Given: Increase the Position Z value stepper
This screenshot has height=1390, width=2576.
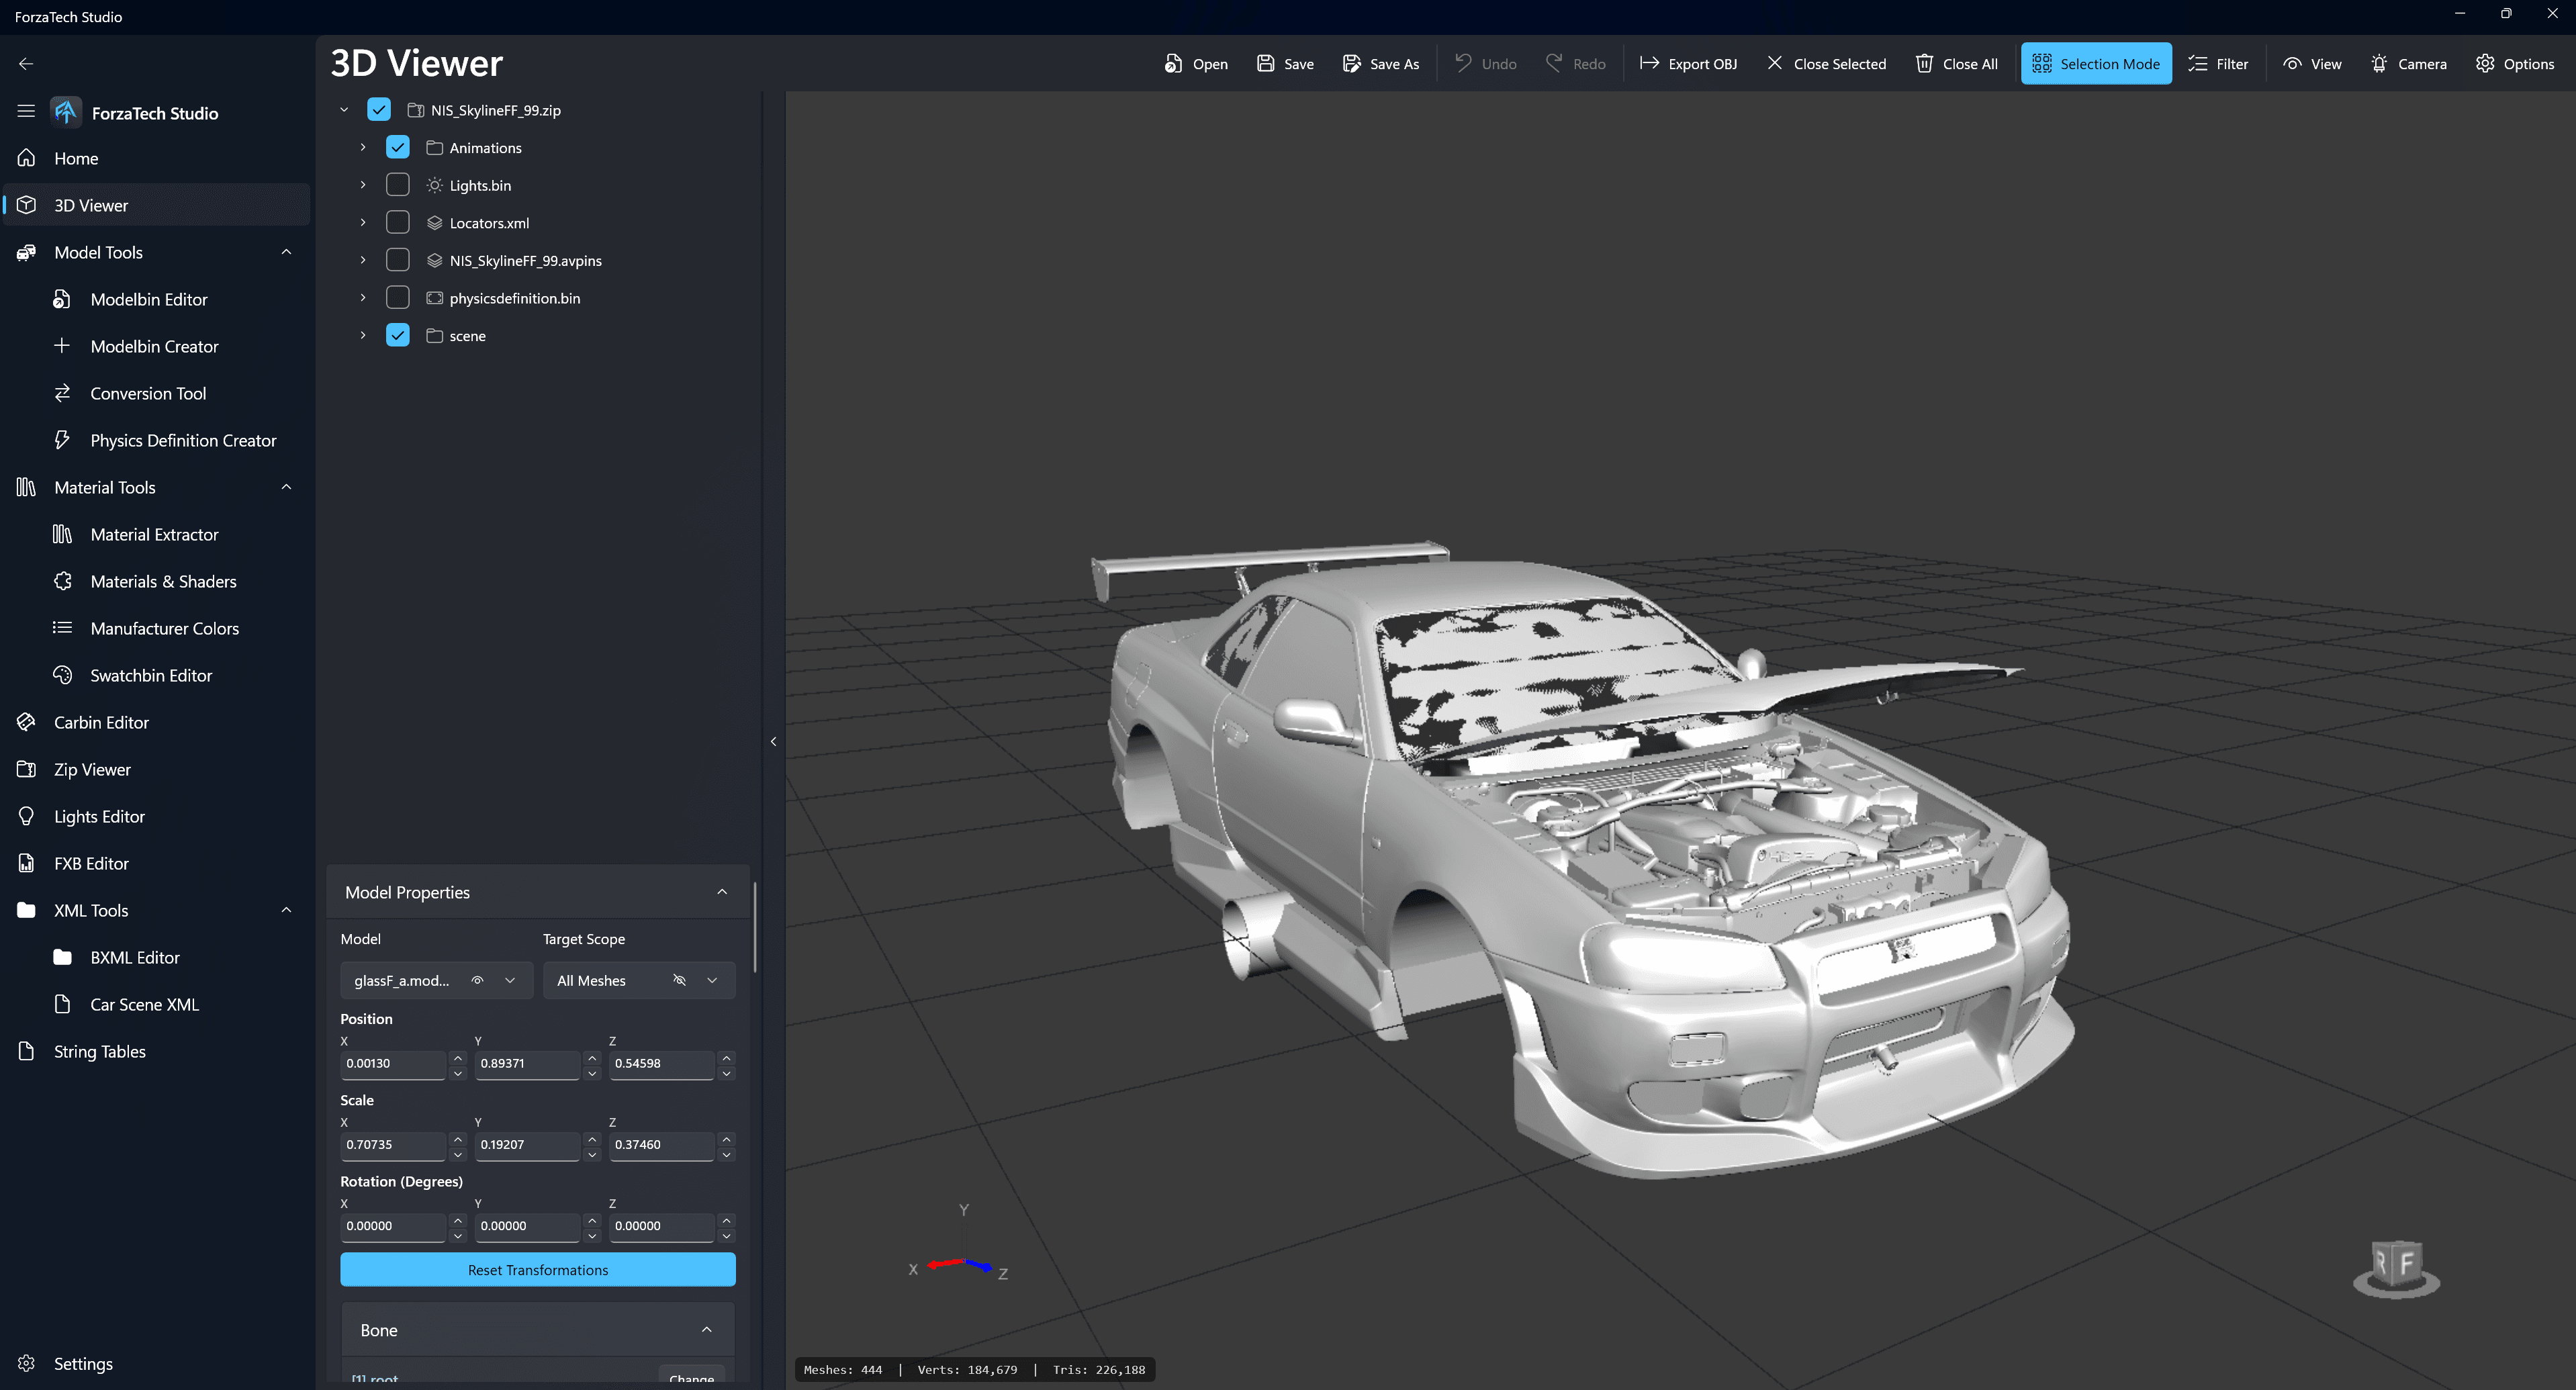Looking at the screenshot, I should tap(727, 1057).
